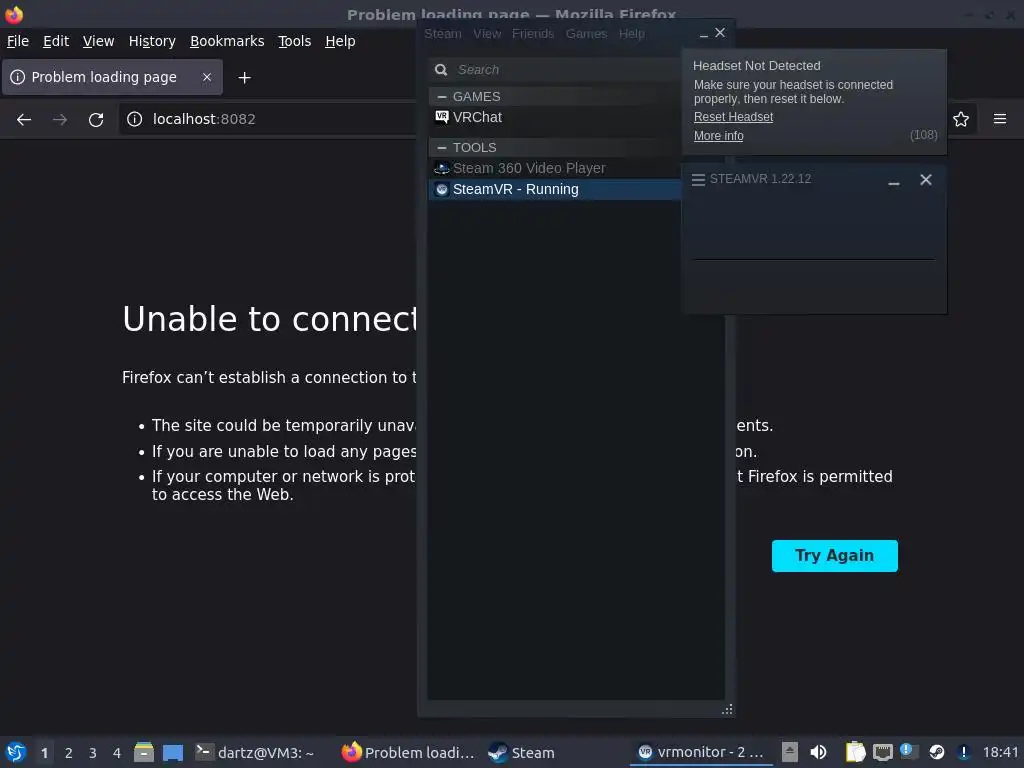Click the 18:41 clock in the taskbar
Screen dimensions: 1024x768
coord(1000,752)
